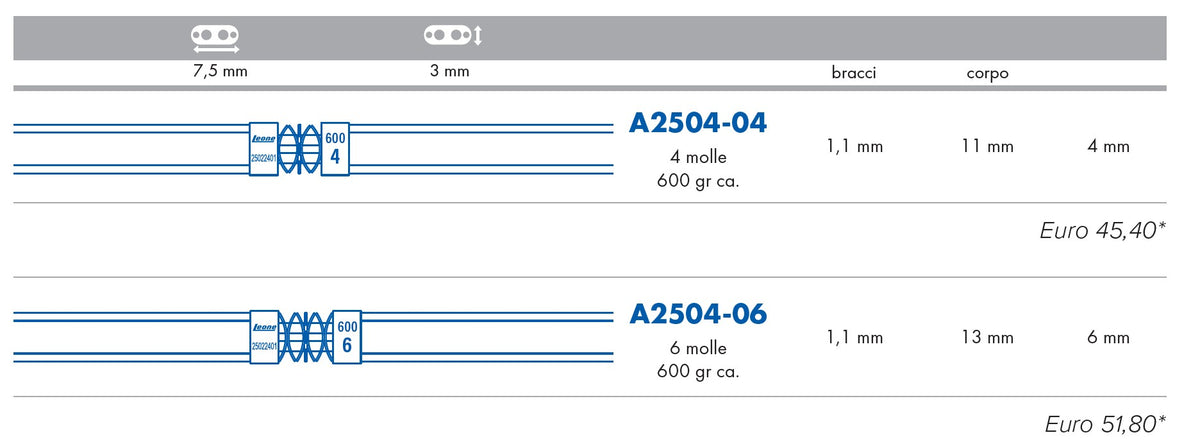Click the "bracci" column header

854,73
